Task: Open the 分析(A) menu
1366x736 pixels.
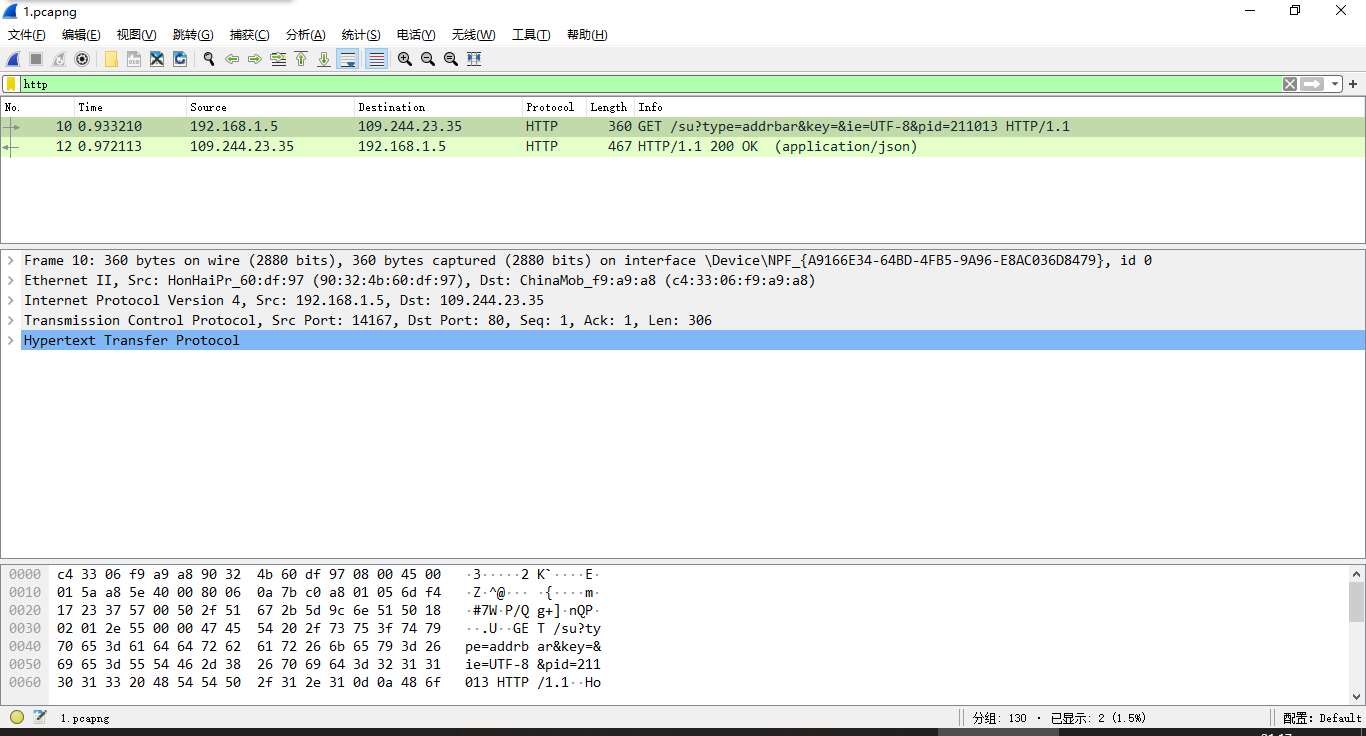Action: pyautogui.click(x=305, y=35)
